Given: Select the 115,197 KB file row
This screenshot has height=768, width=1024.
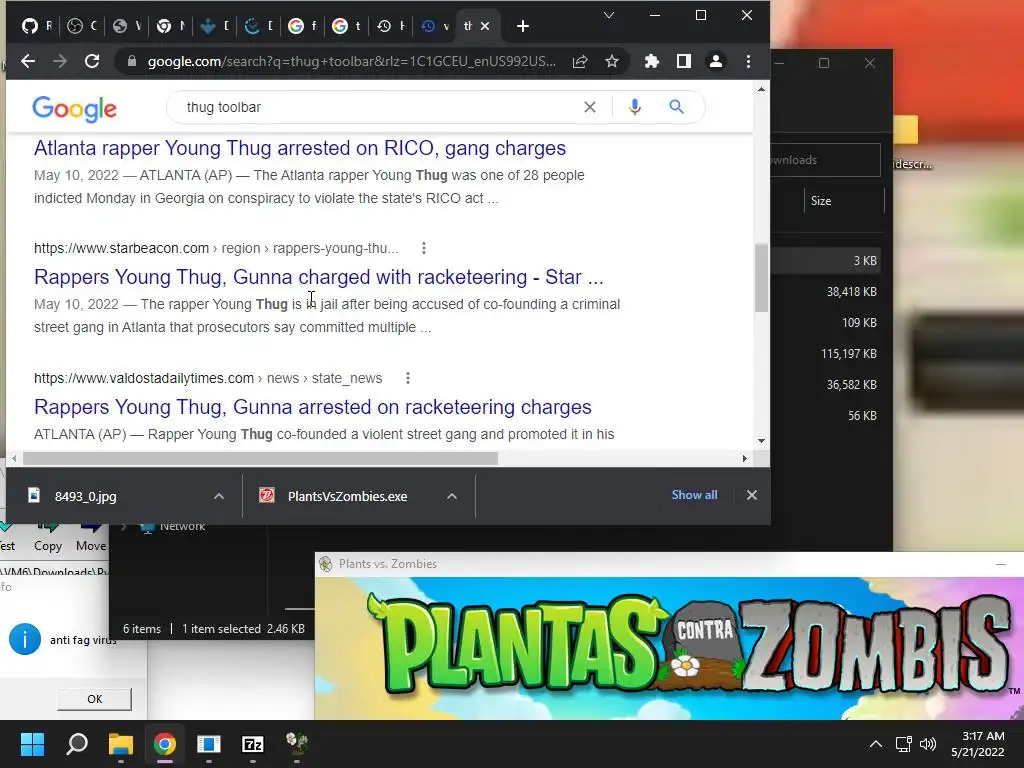Looking at the screenshot, I should pyautogui.click(x=826, y=354).
